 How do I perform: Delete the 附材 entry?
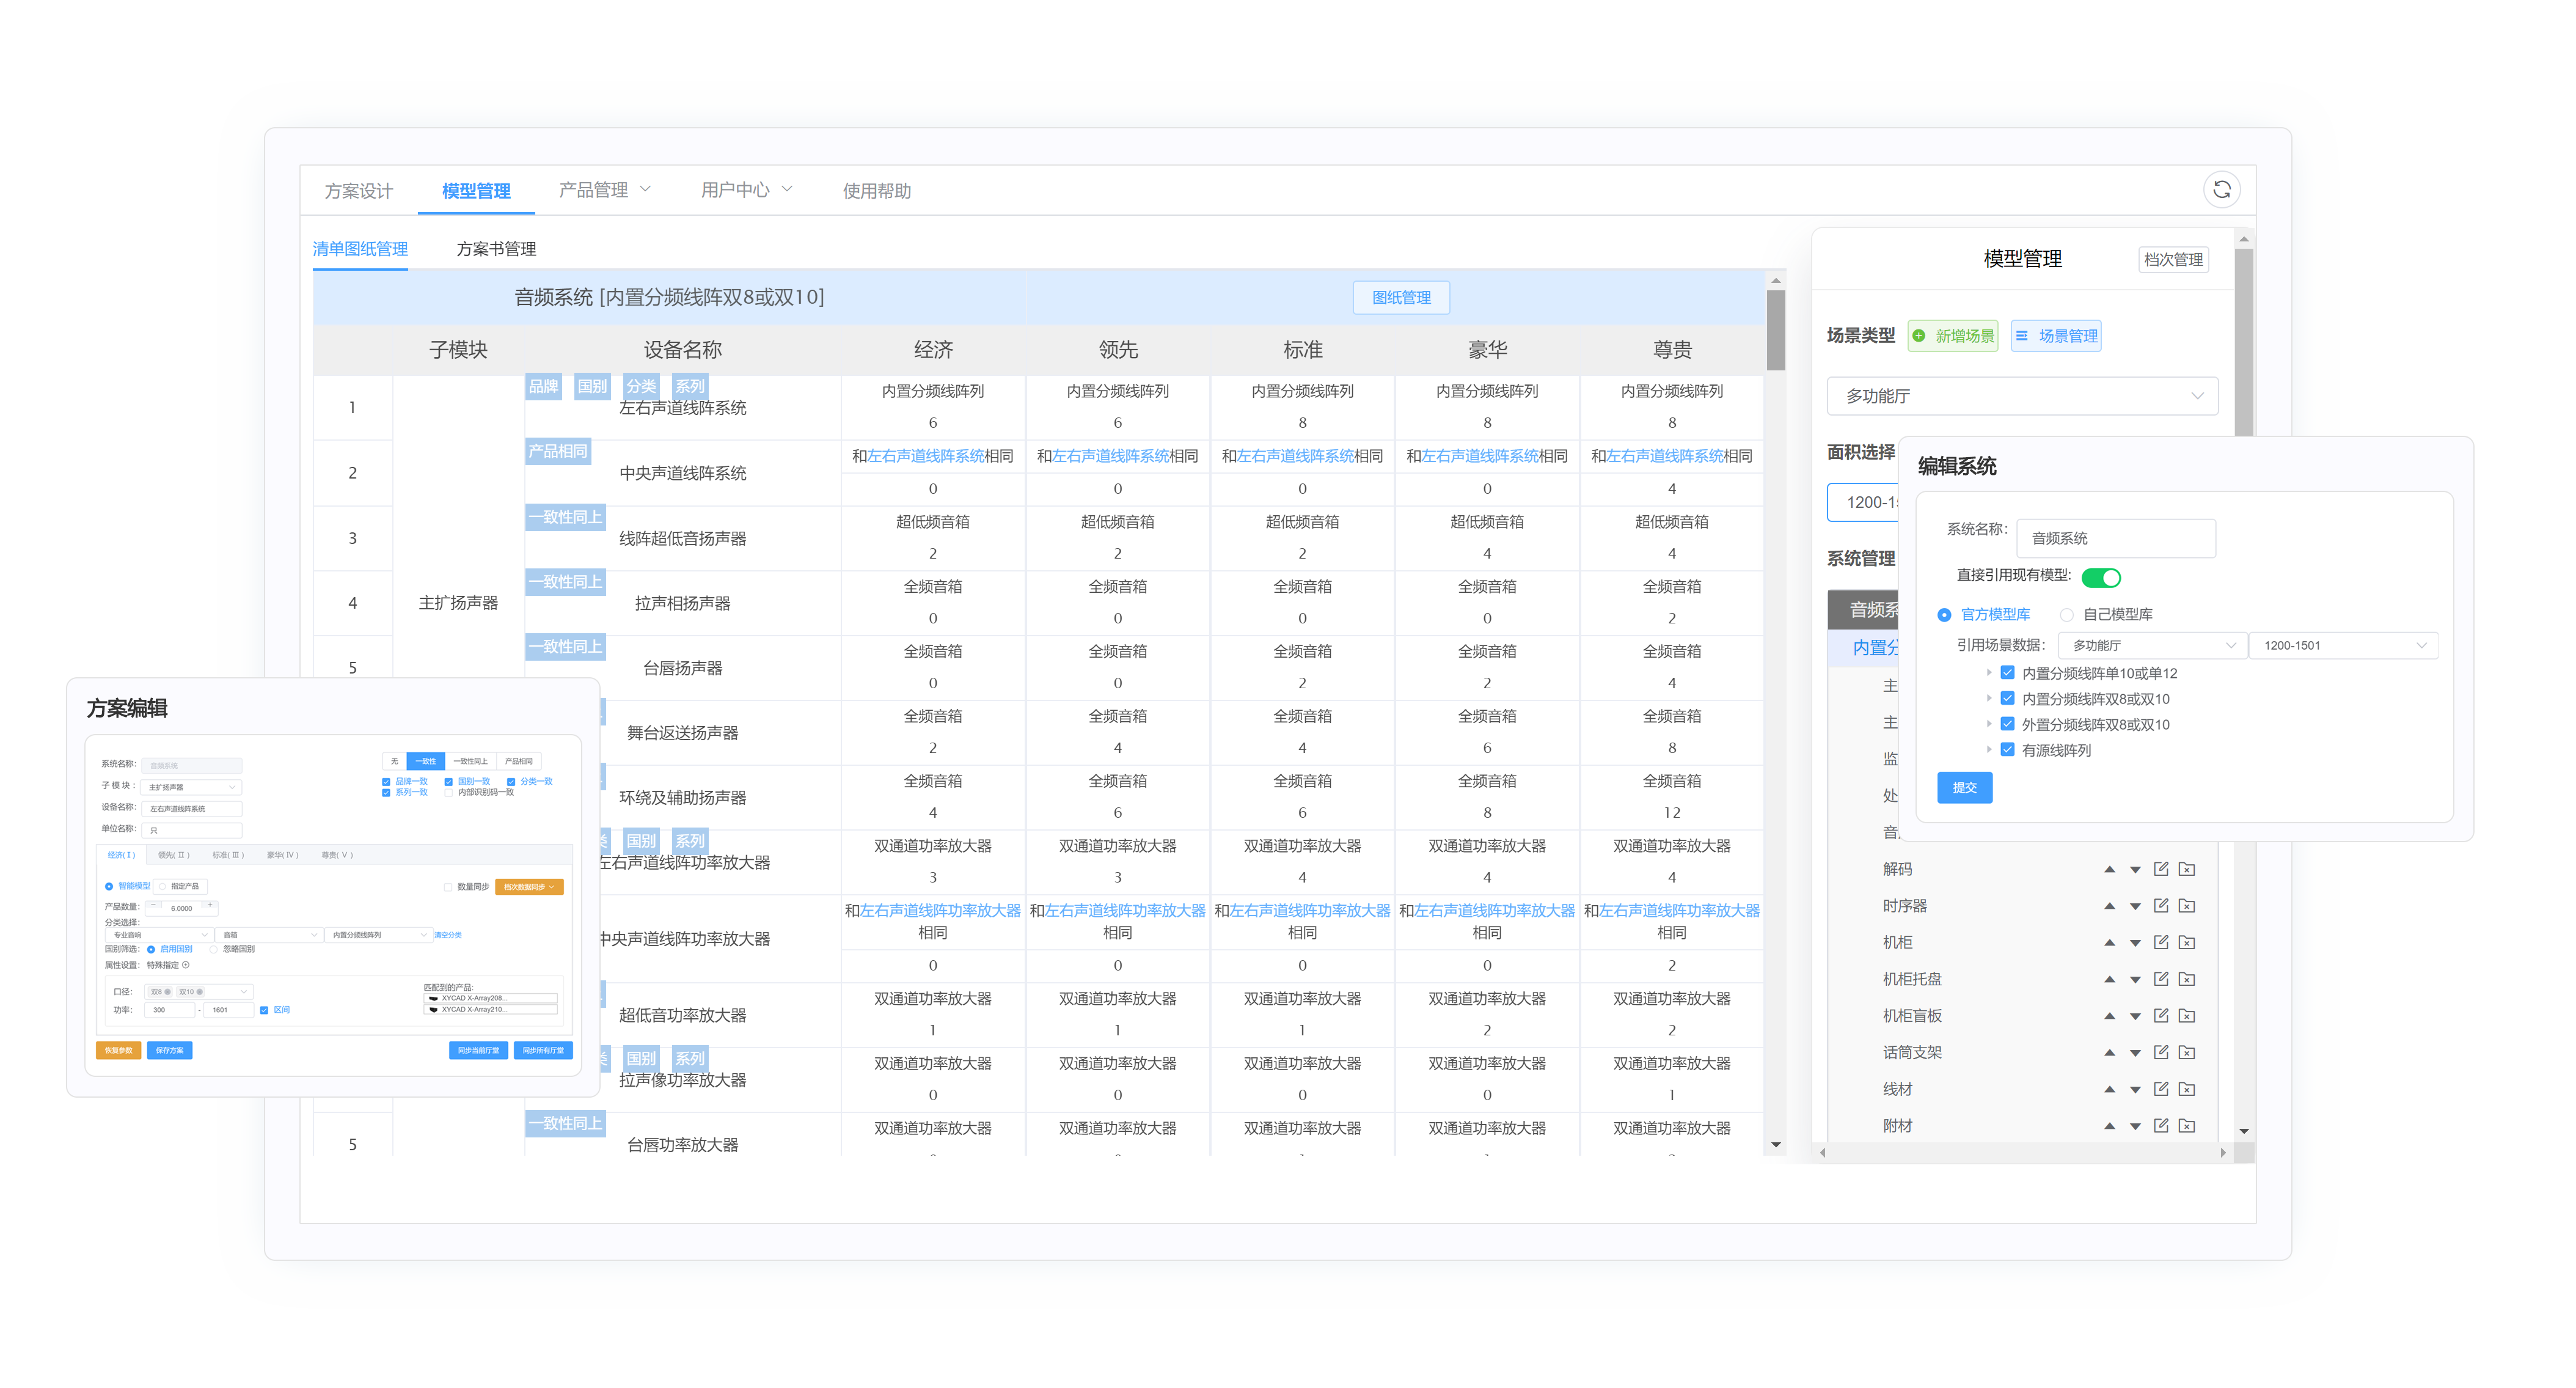click(2187, 1126)
